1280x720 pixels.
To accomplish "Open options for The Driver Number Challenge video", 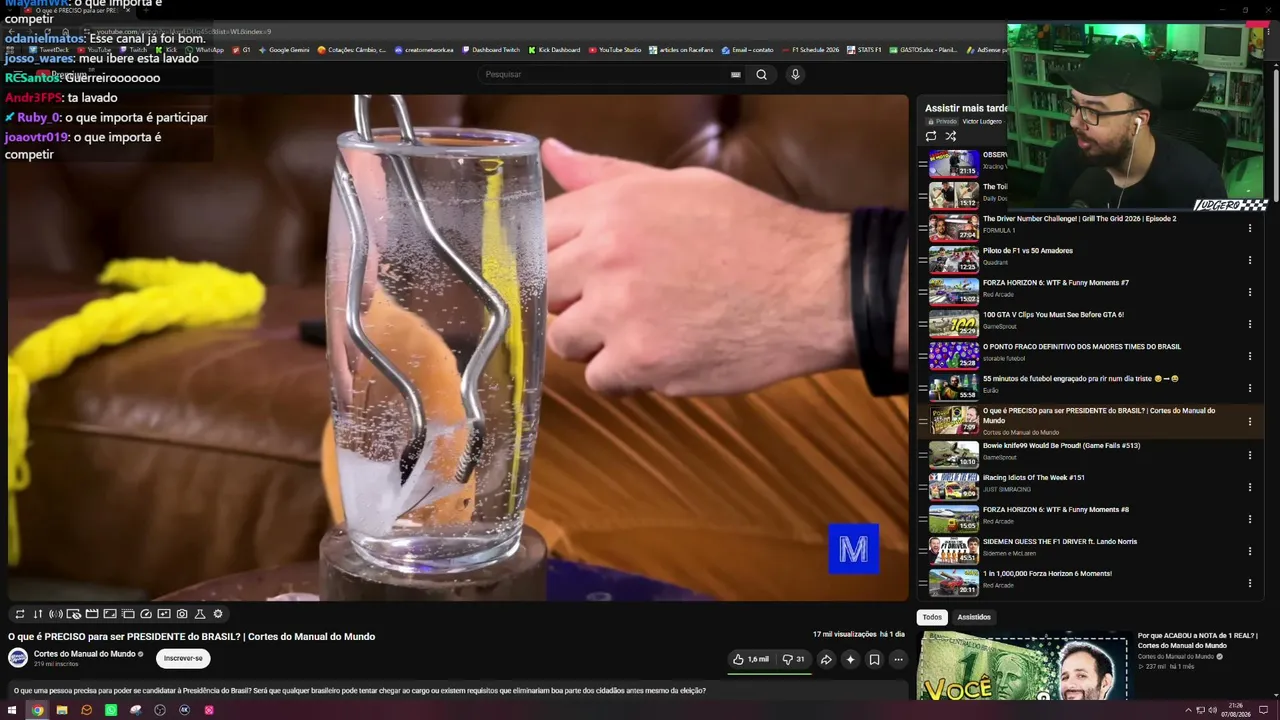I will click(x=1249, y=228).
